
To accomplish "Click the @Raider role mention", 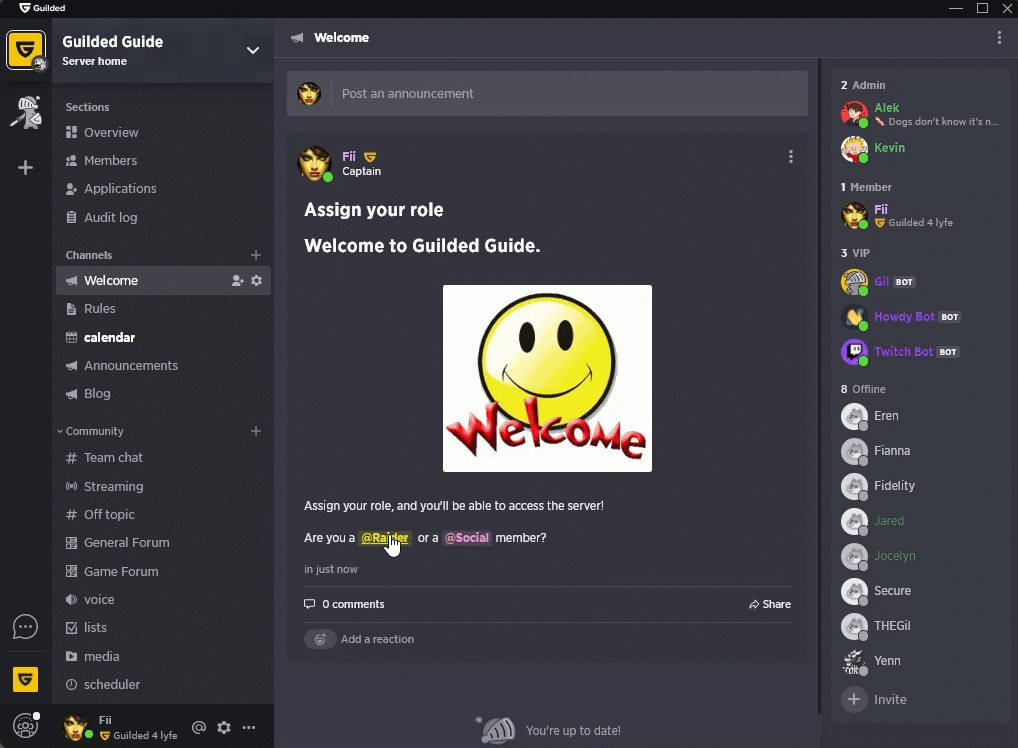I will tap(384, 538).
